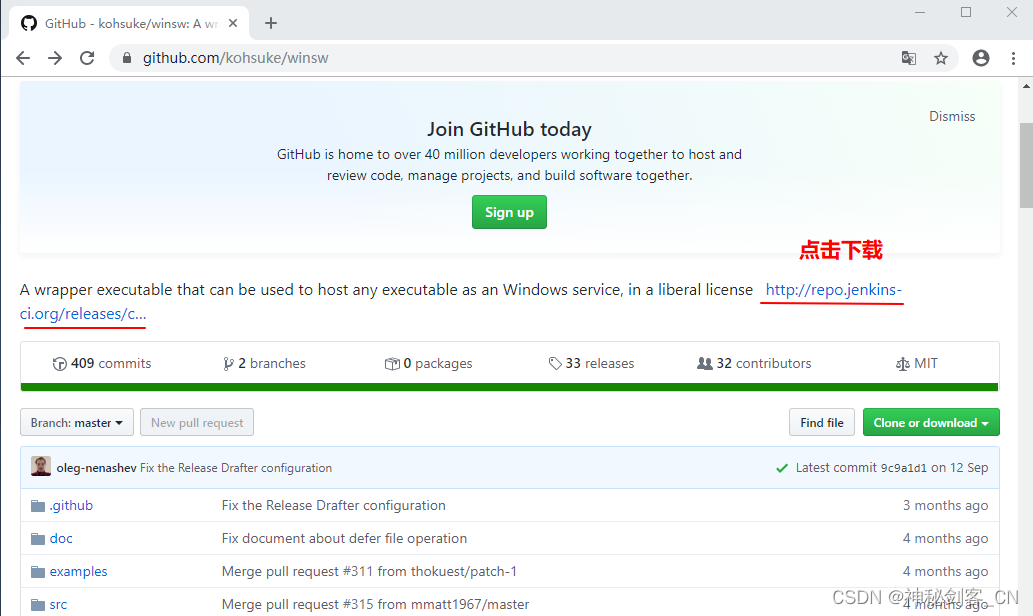Click the browser back arrow
1033x616 pixels.
pyautogui.click(x=23, y=58)
